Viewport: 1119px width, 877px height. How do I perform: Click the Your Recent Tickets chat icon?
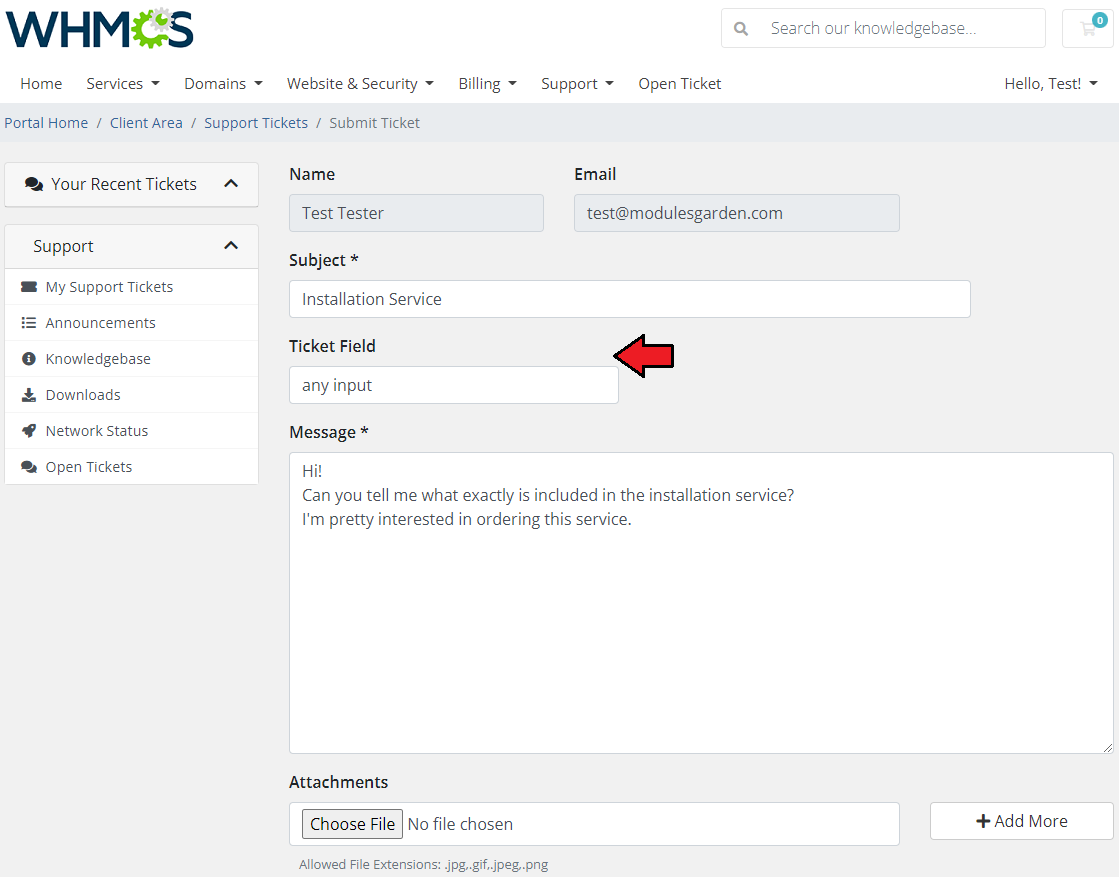click(x=34, y=184)
